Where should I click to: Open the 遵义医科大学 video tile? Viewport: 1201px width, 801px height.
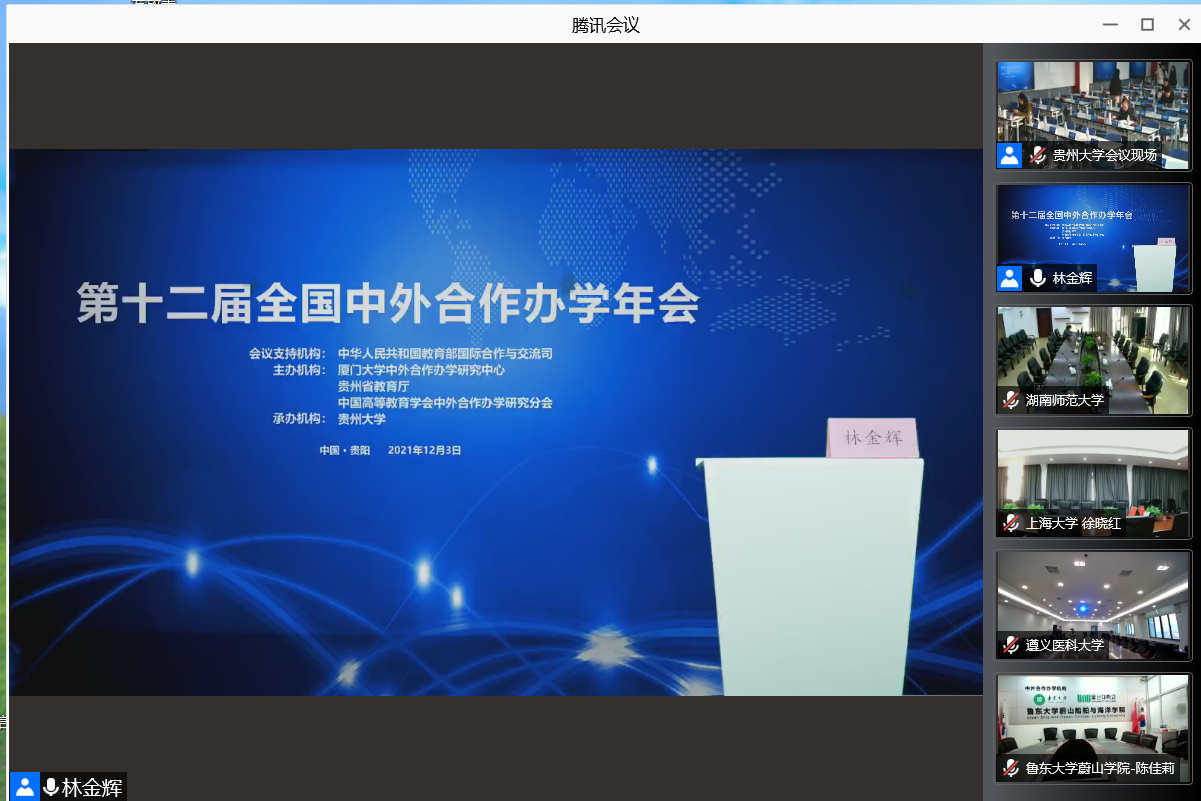pyautogui.click(x=1093, y=595)
